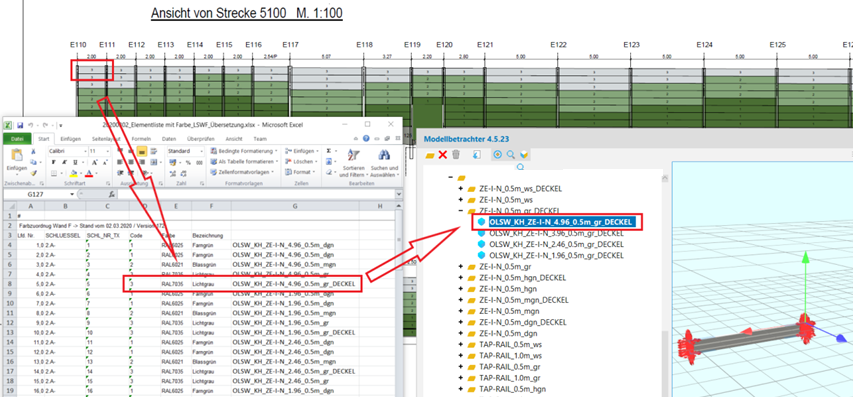Toggle bold formatting in Excel ribbon

click(x=54, y=162)
